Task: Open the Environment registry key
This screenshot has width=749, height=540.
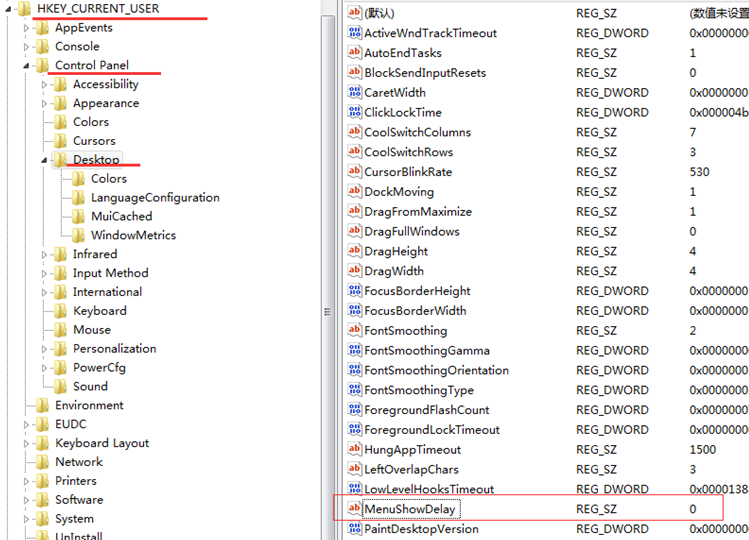Action: 89,406
